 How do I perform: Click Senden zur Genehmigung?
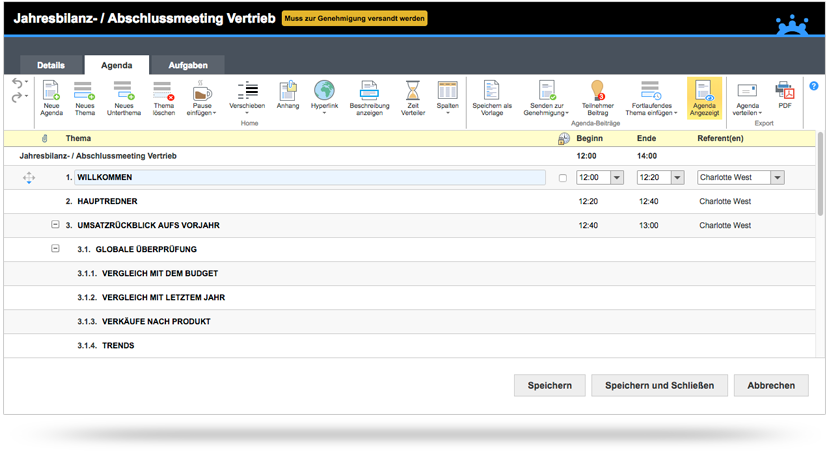tap(546, 98)
